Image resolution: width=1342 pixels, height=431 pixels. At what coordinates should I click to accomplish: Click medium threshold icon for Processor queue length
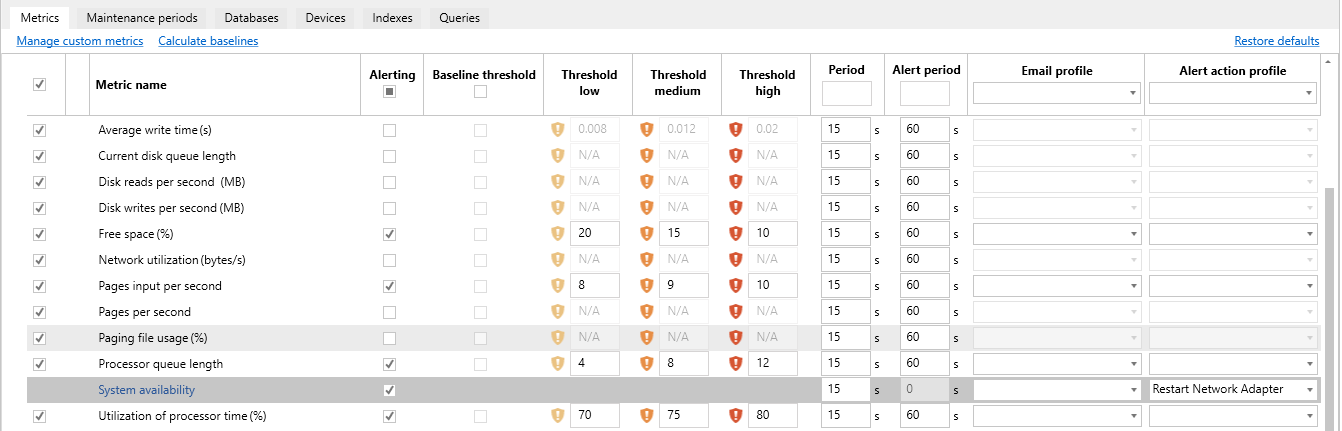click(646, 364)
